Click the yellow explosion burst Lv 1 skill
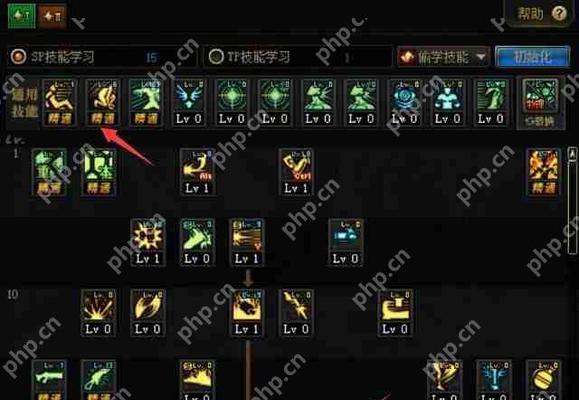Viewport: 579px width, 400px height. pyautogui.click(x=148, y=242)
